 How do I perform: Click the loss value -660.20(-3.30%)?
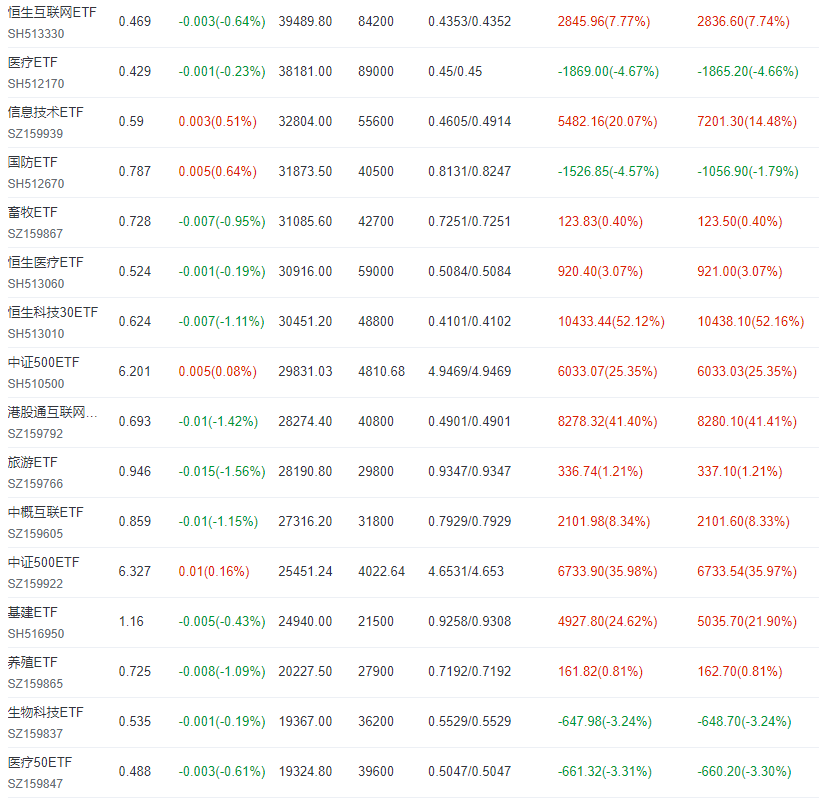[x=744, y=771]
